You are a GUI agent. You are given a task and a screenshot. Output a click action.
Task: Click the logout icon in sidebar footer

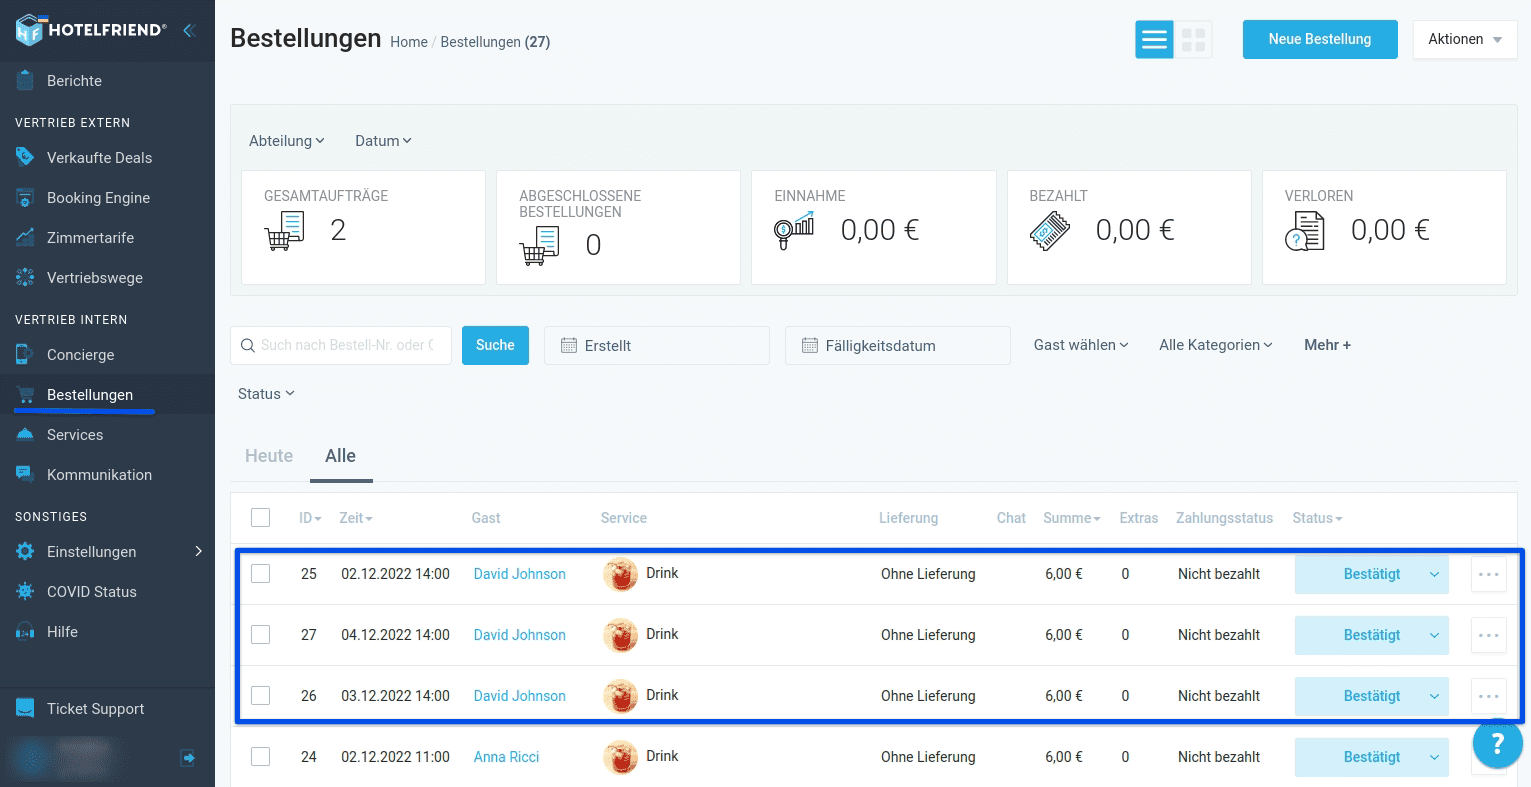point(187,758)
